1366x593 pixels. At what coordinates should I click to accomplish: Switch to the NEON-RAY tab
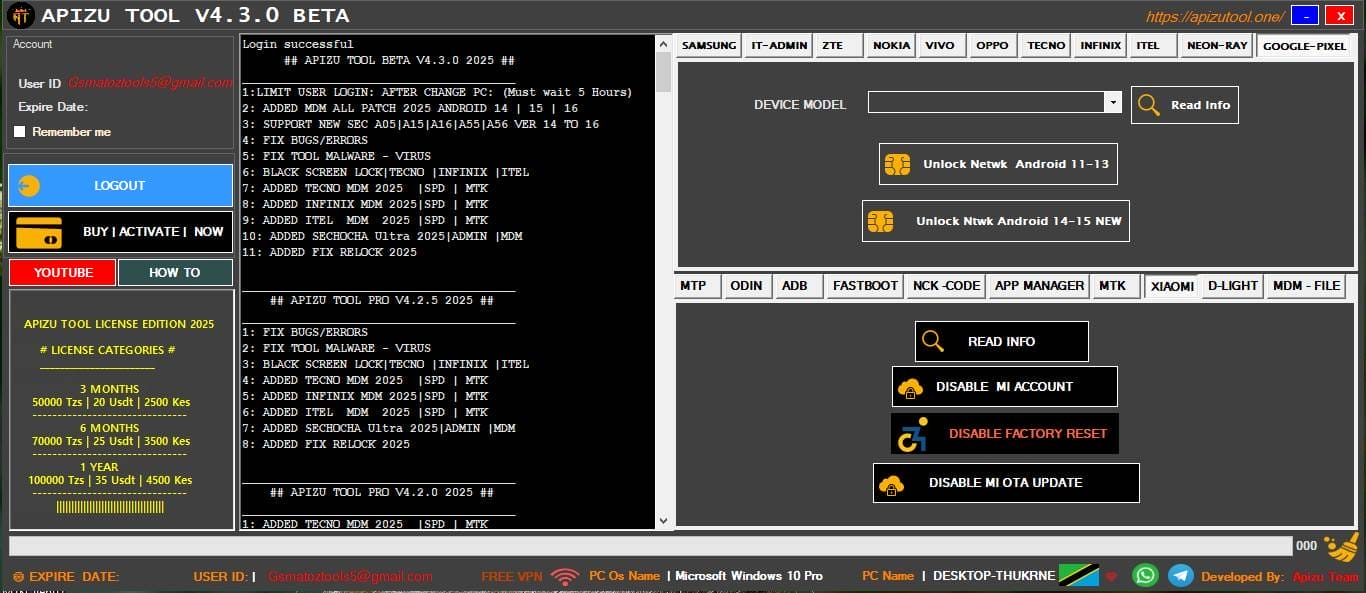coord(1216,46)
